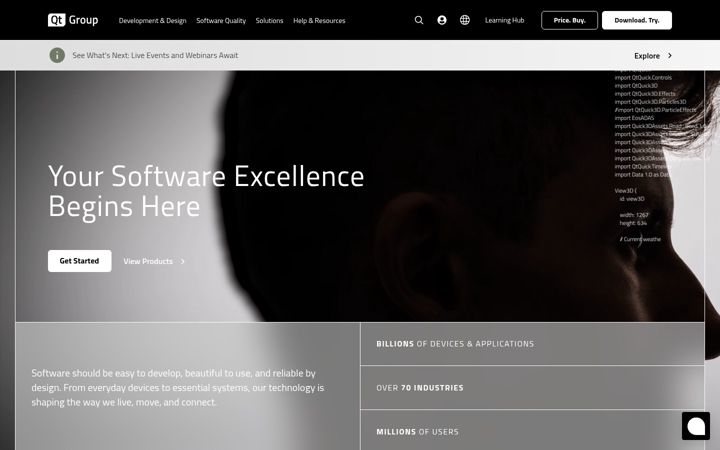
Task: Click the Price. Buy. button
Action: tap(569, 20)
